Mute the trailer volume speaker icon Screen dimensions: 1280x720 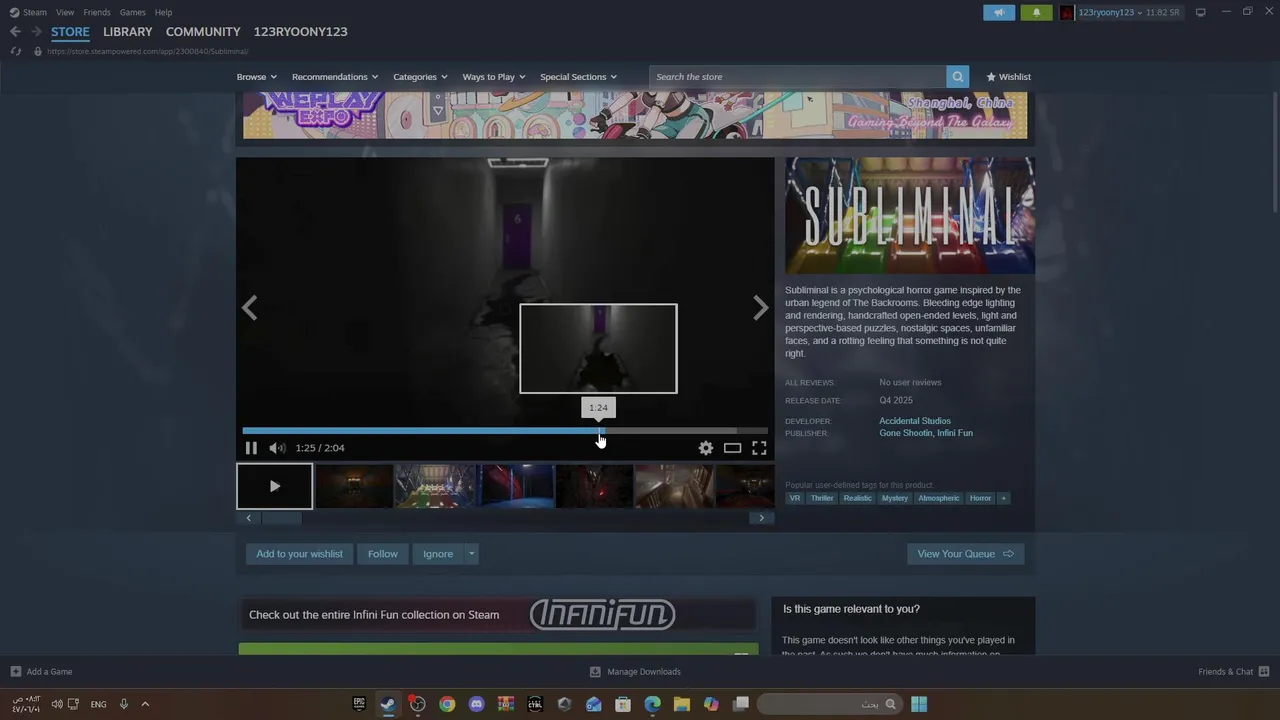click(277, 448)
